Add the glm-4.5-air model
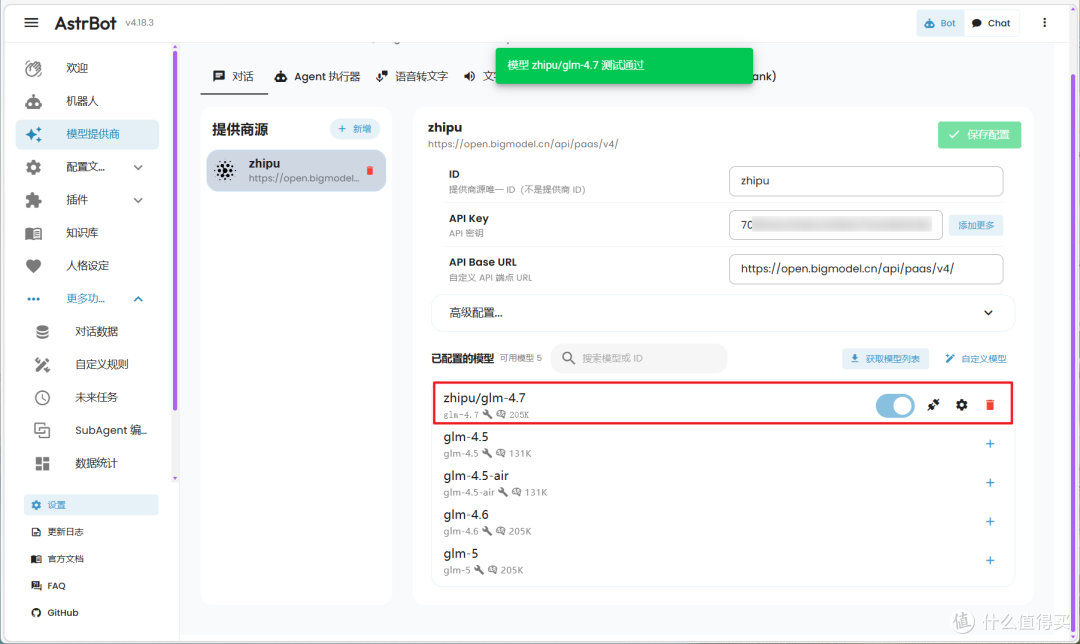This screenshot has height=644, width=1080. pyautogui.click(x=990, y=483)
